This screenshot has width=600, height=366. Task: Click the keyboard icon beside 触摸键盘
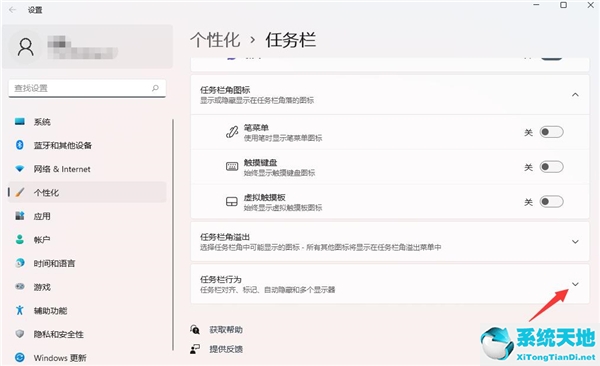(x=232, y=167)
